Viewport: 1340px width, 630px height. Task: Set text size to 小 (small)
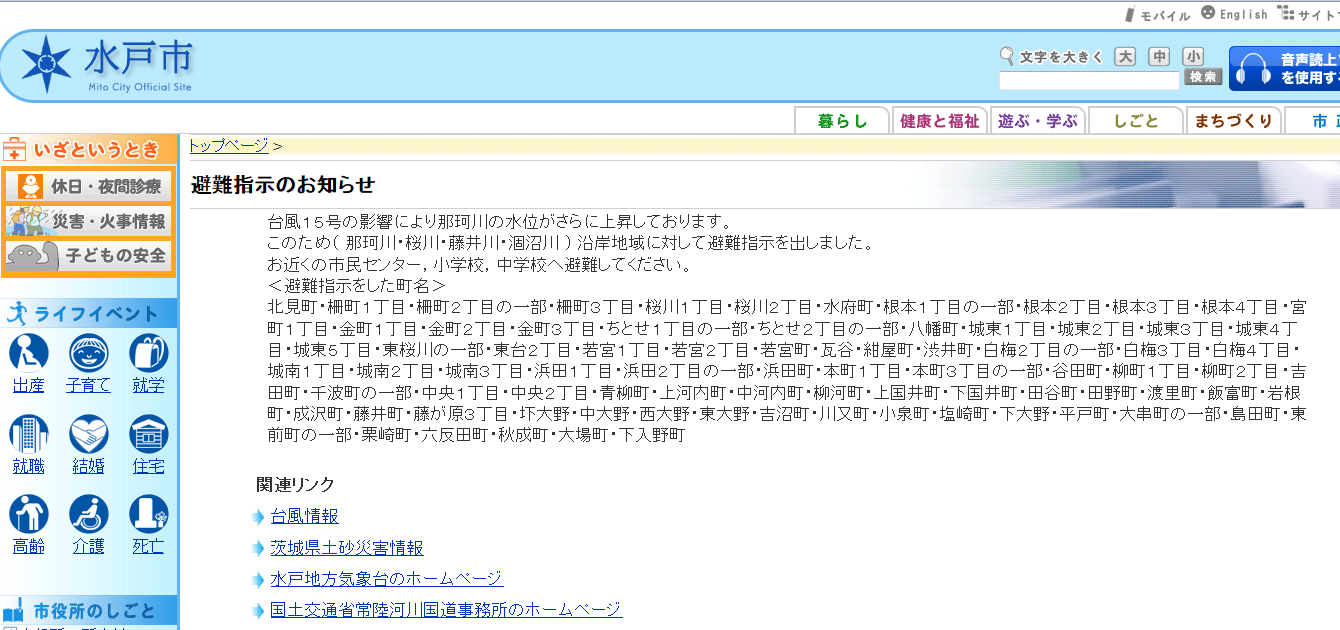tap(1192, 57)
